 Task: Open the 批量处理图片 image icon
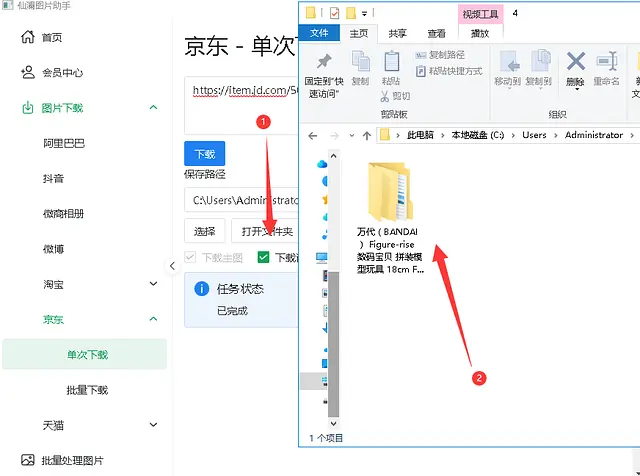[x=28, y=460]
